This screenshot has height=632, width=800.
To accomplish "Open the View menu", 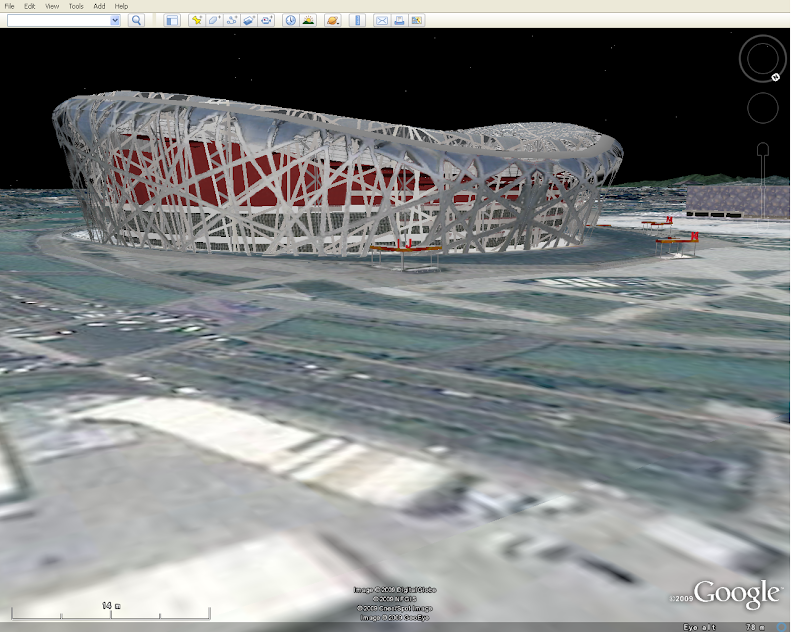I will pyautogui.click(x=52, y=6).
